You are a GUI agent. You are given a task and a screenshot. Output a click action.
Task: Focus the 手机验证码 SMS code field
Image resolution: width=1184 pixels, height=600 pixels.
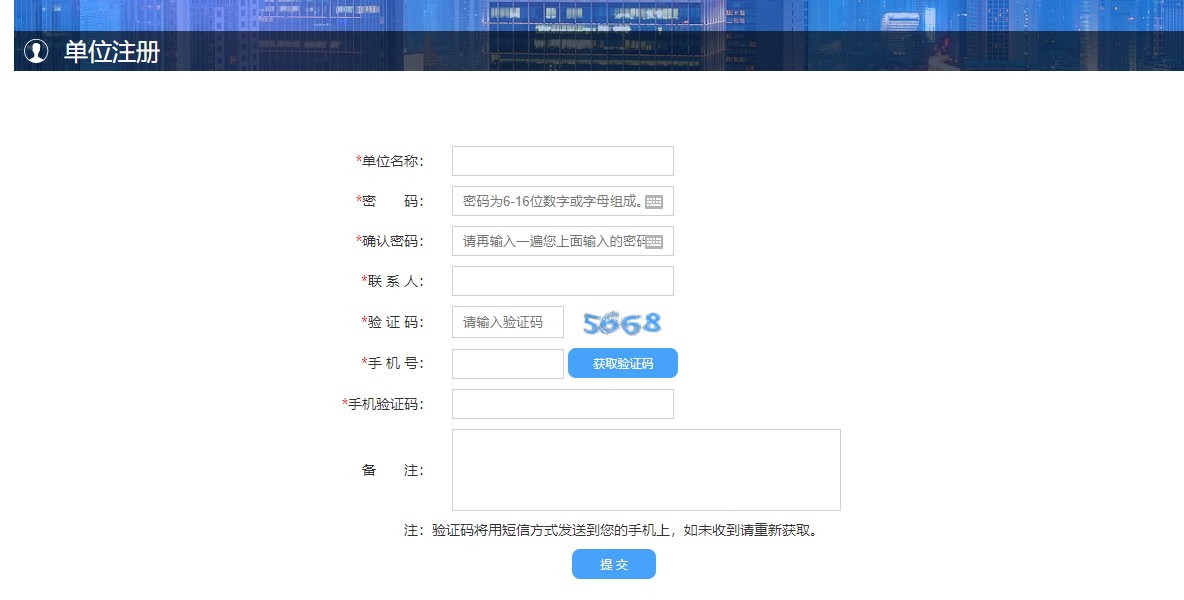[x=561, y=403]
